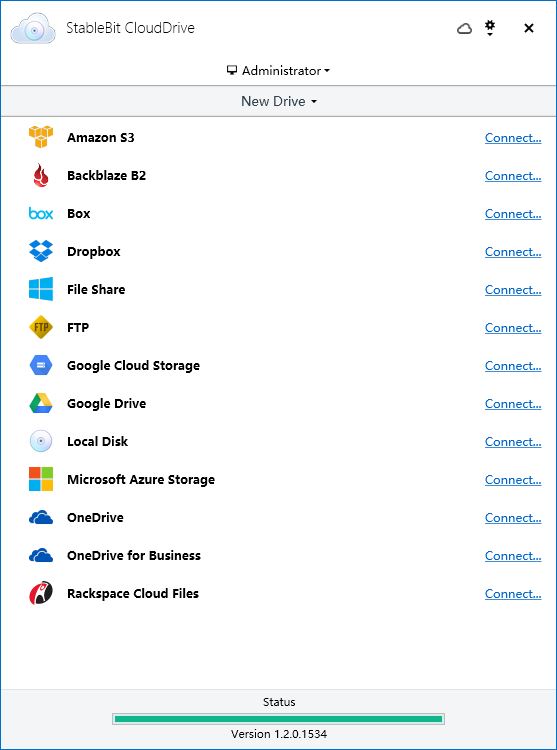This screenshot has height=750, width=557.
Task: Connect to Backblaze B2
Action: [513, 176]
